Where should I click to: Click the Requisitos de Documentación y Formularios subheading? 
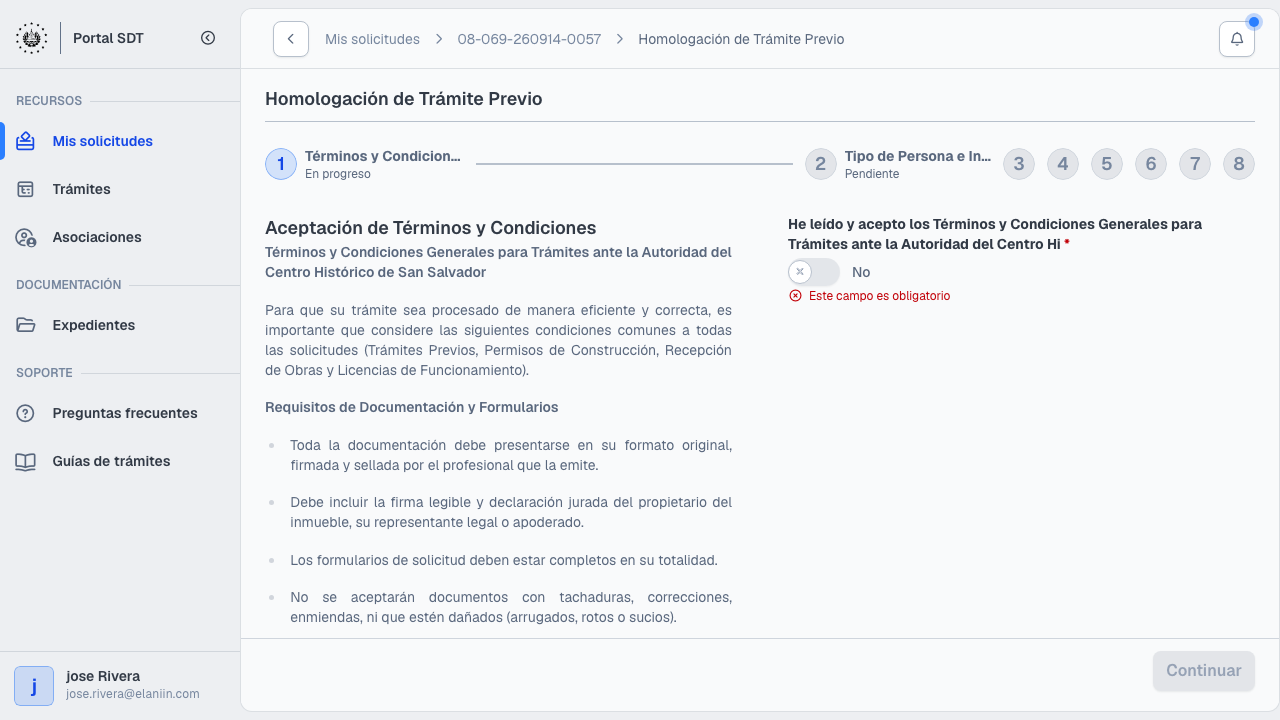coord(412,407)
